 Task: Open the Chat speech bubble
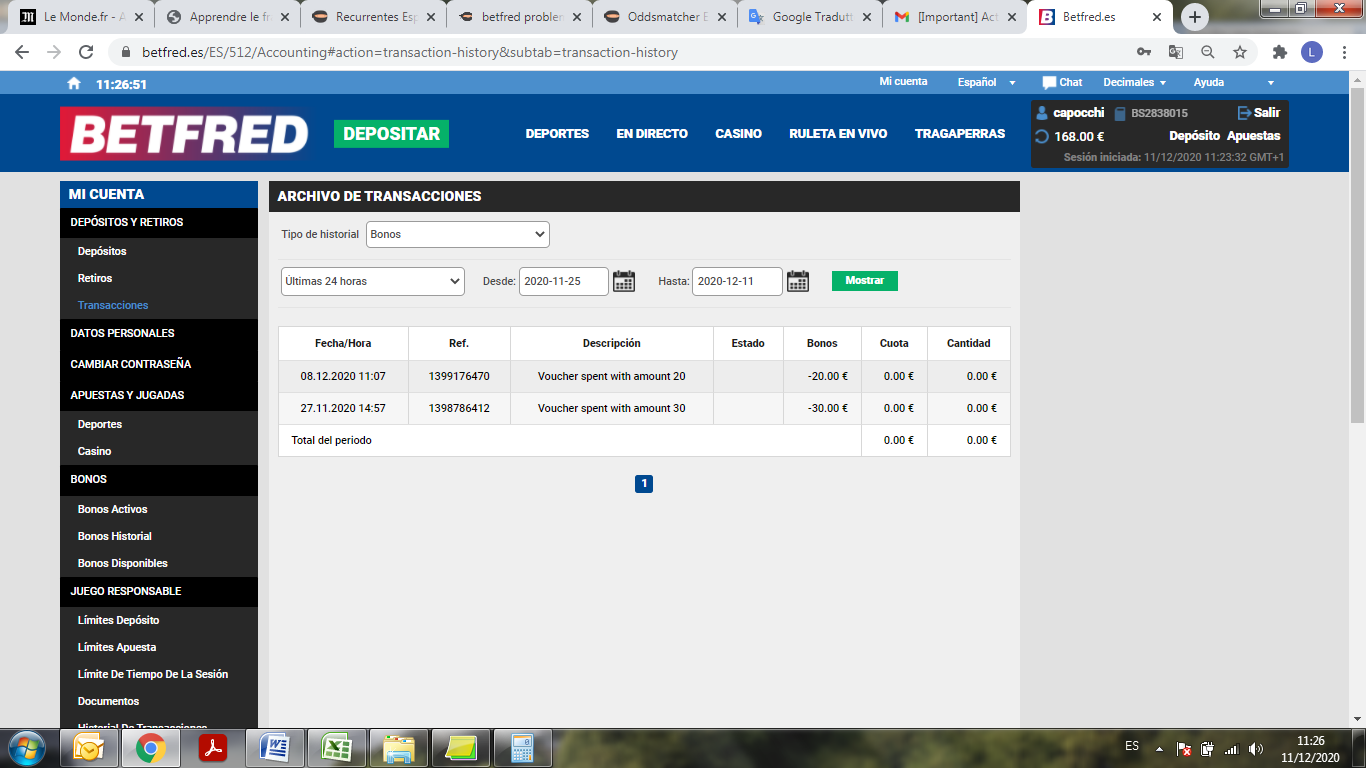(1062, 82)
